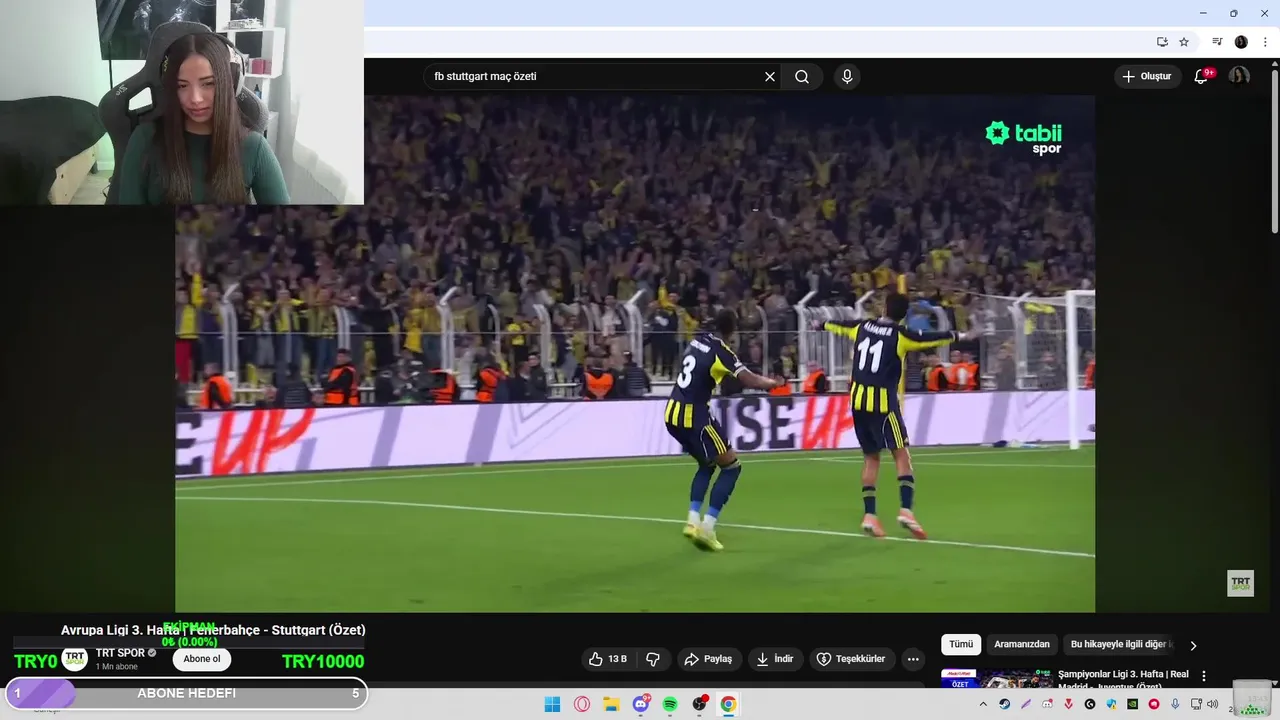Open the Windows security shield tray icon
Image resolution: width=1280 pixels, height=720 pixels.
(1111, 704)
